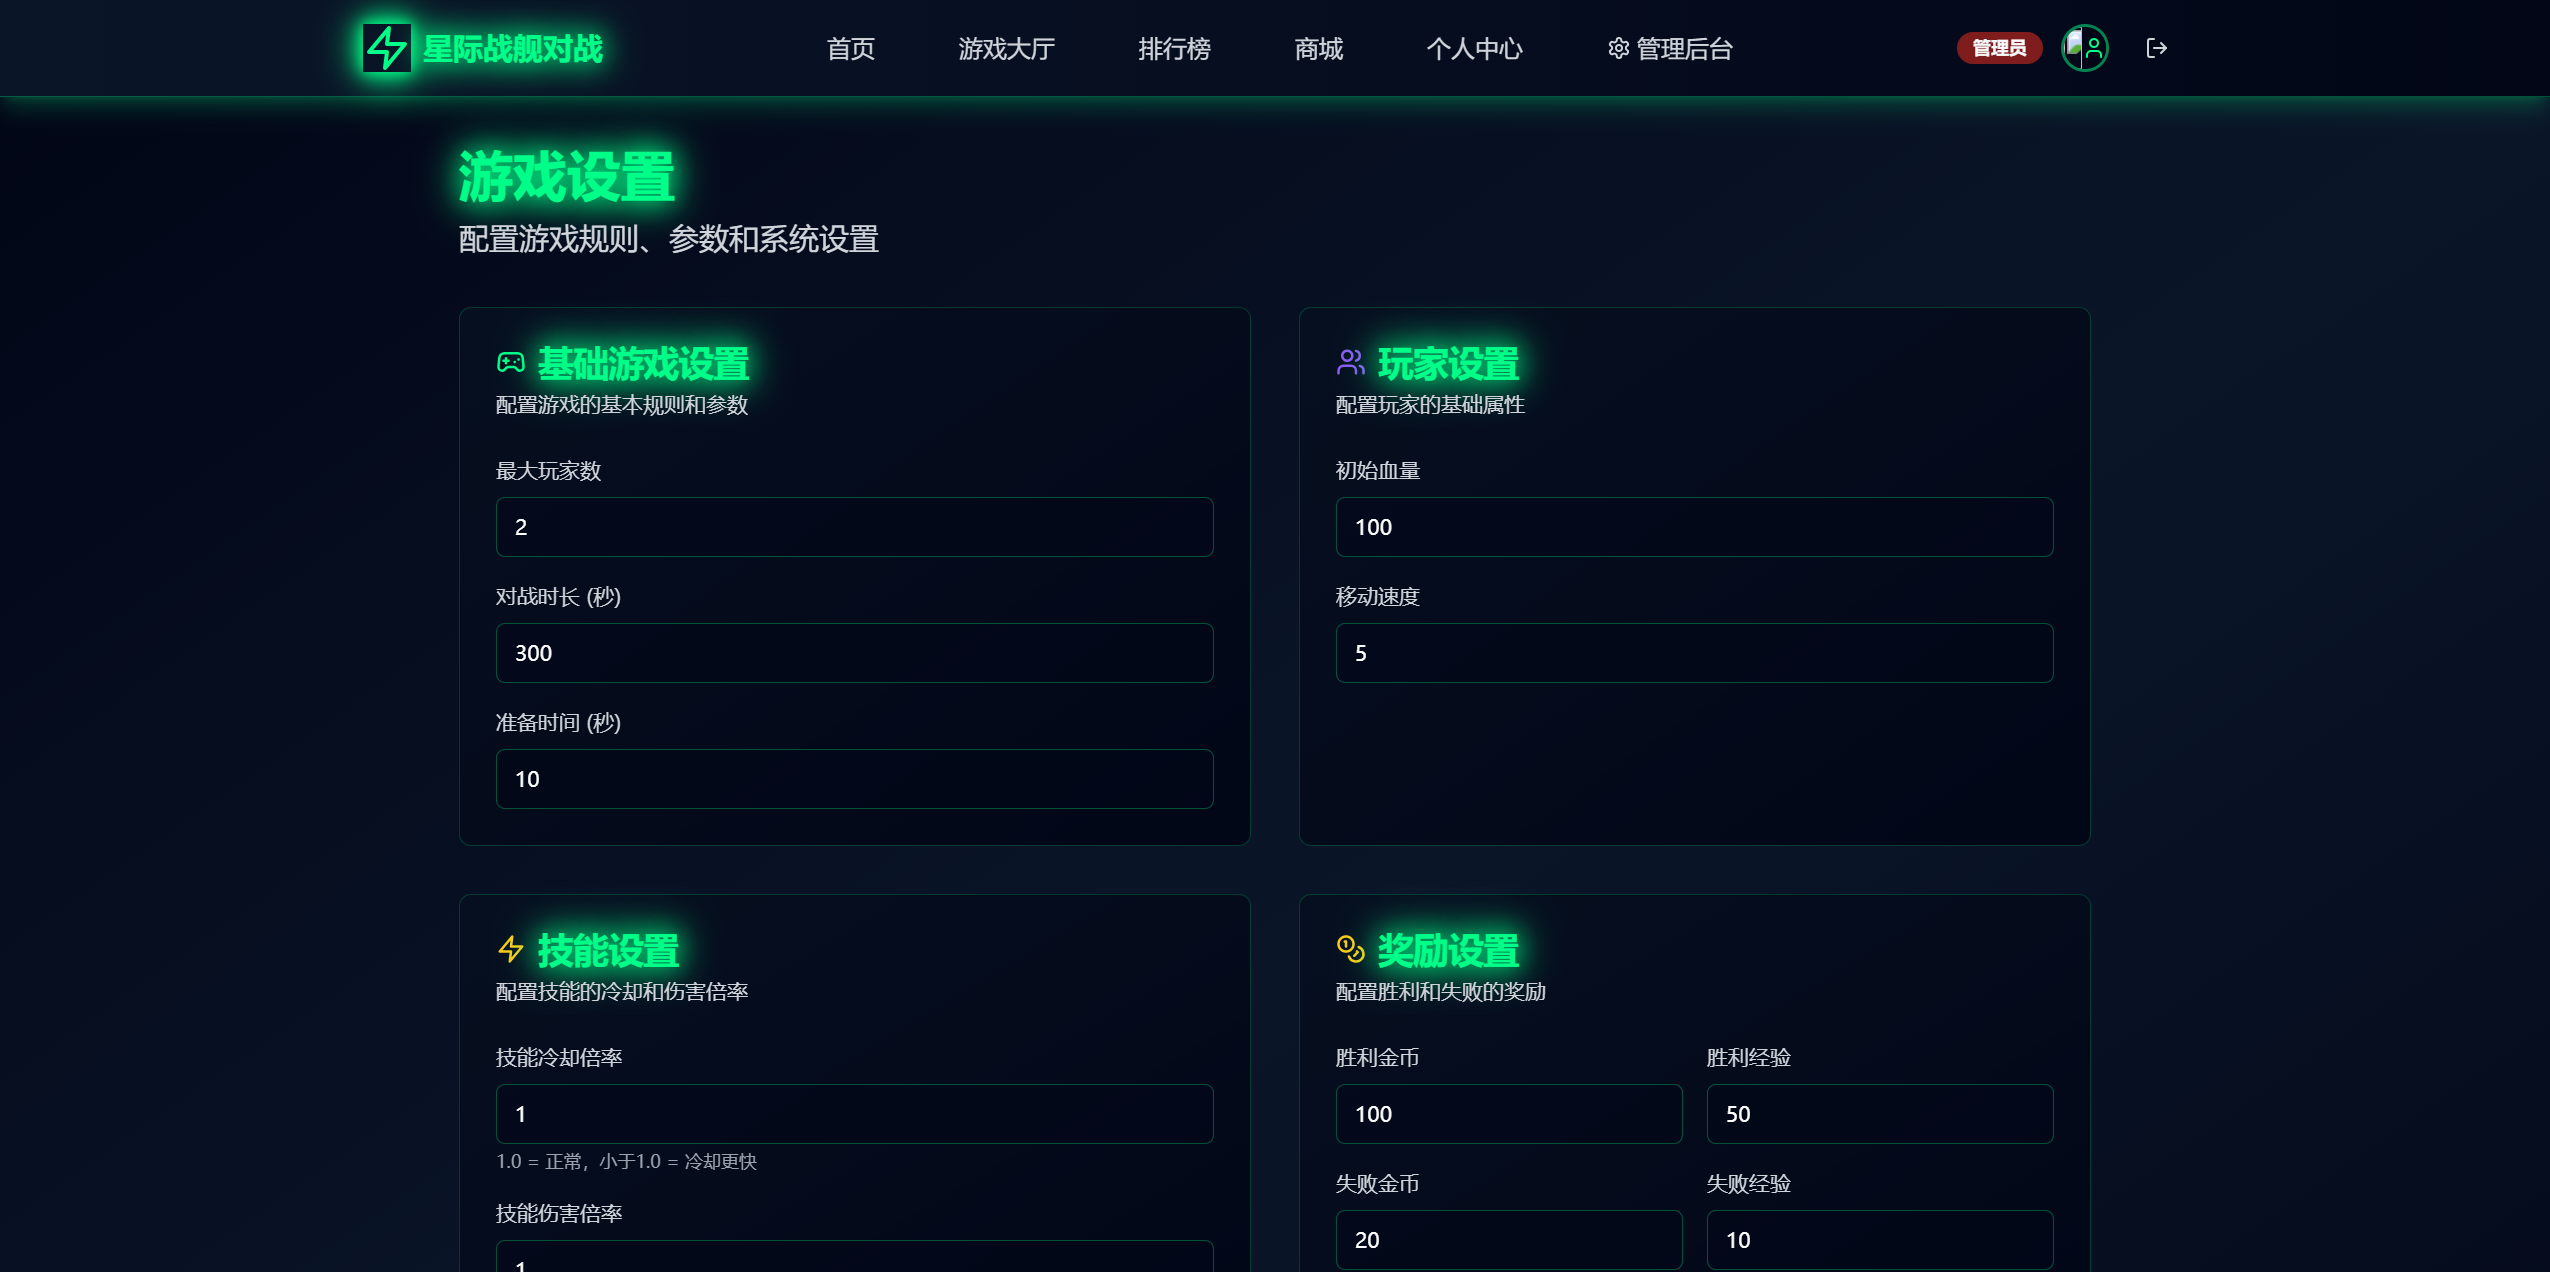The width and height of the screenshot is (2550, 1272).
Task: Select the 初始血量 field
Action: [1694, 527]
